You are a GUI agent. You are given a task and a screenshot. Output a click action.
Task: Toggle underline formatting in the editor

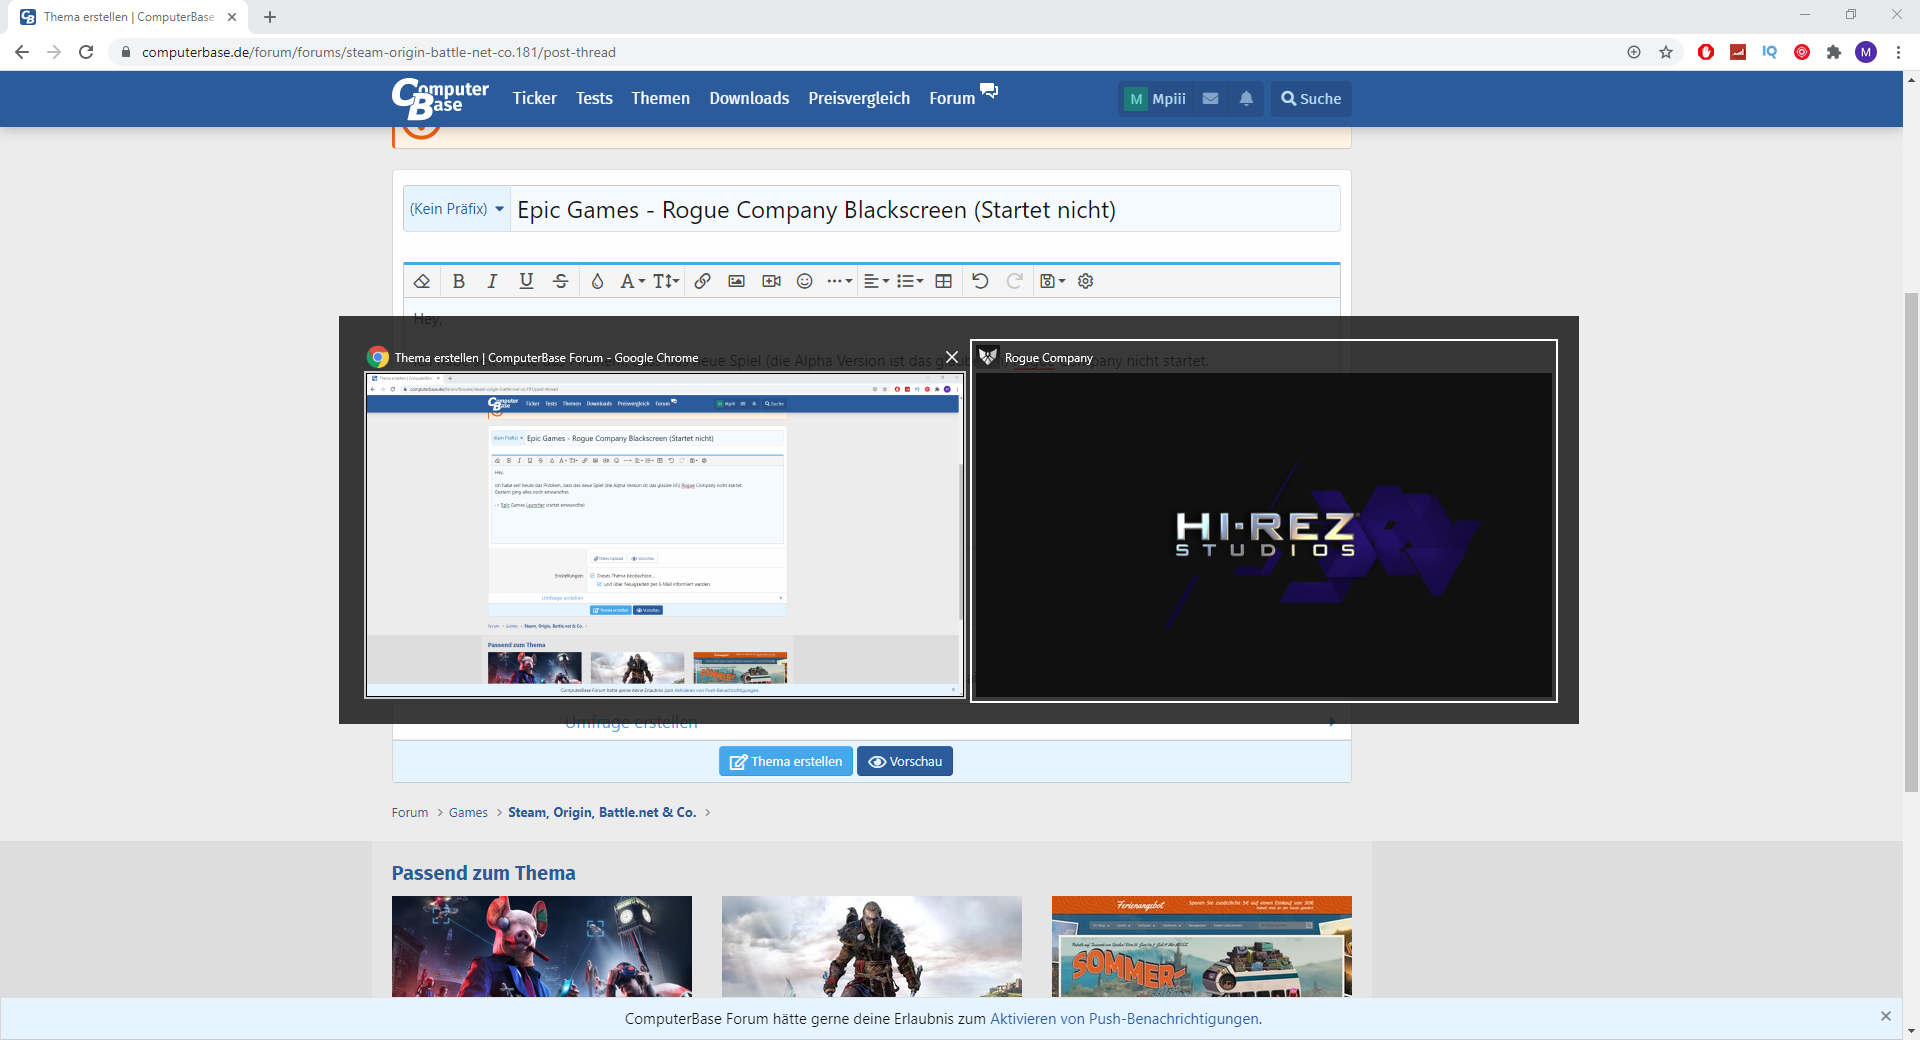coord(526,281)
